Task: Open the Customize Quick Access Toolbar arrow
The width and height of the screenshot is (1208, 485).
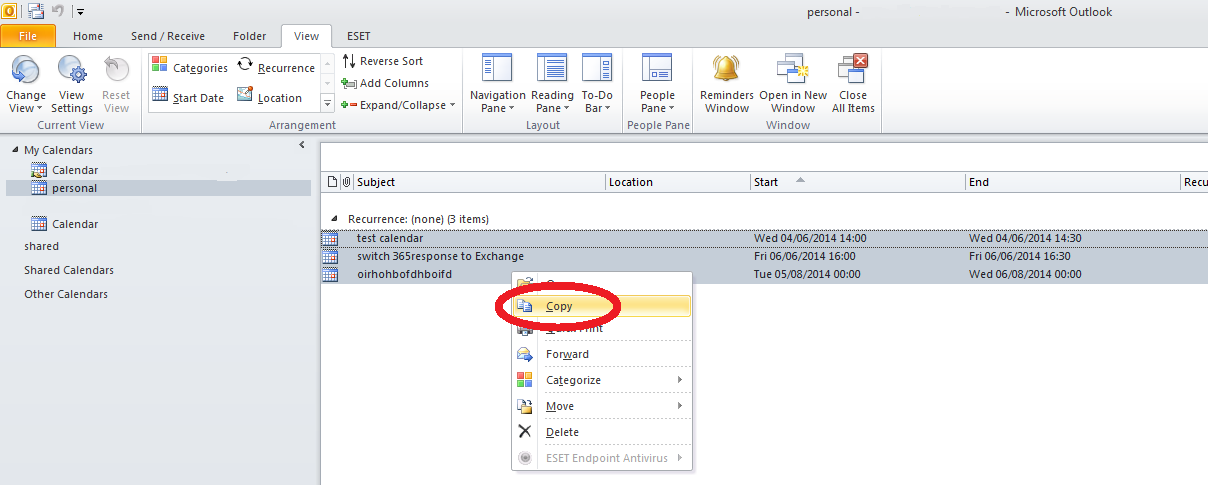Action: coord(80,12)
